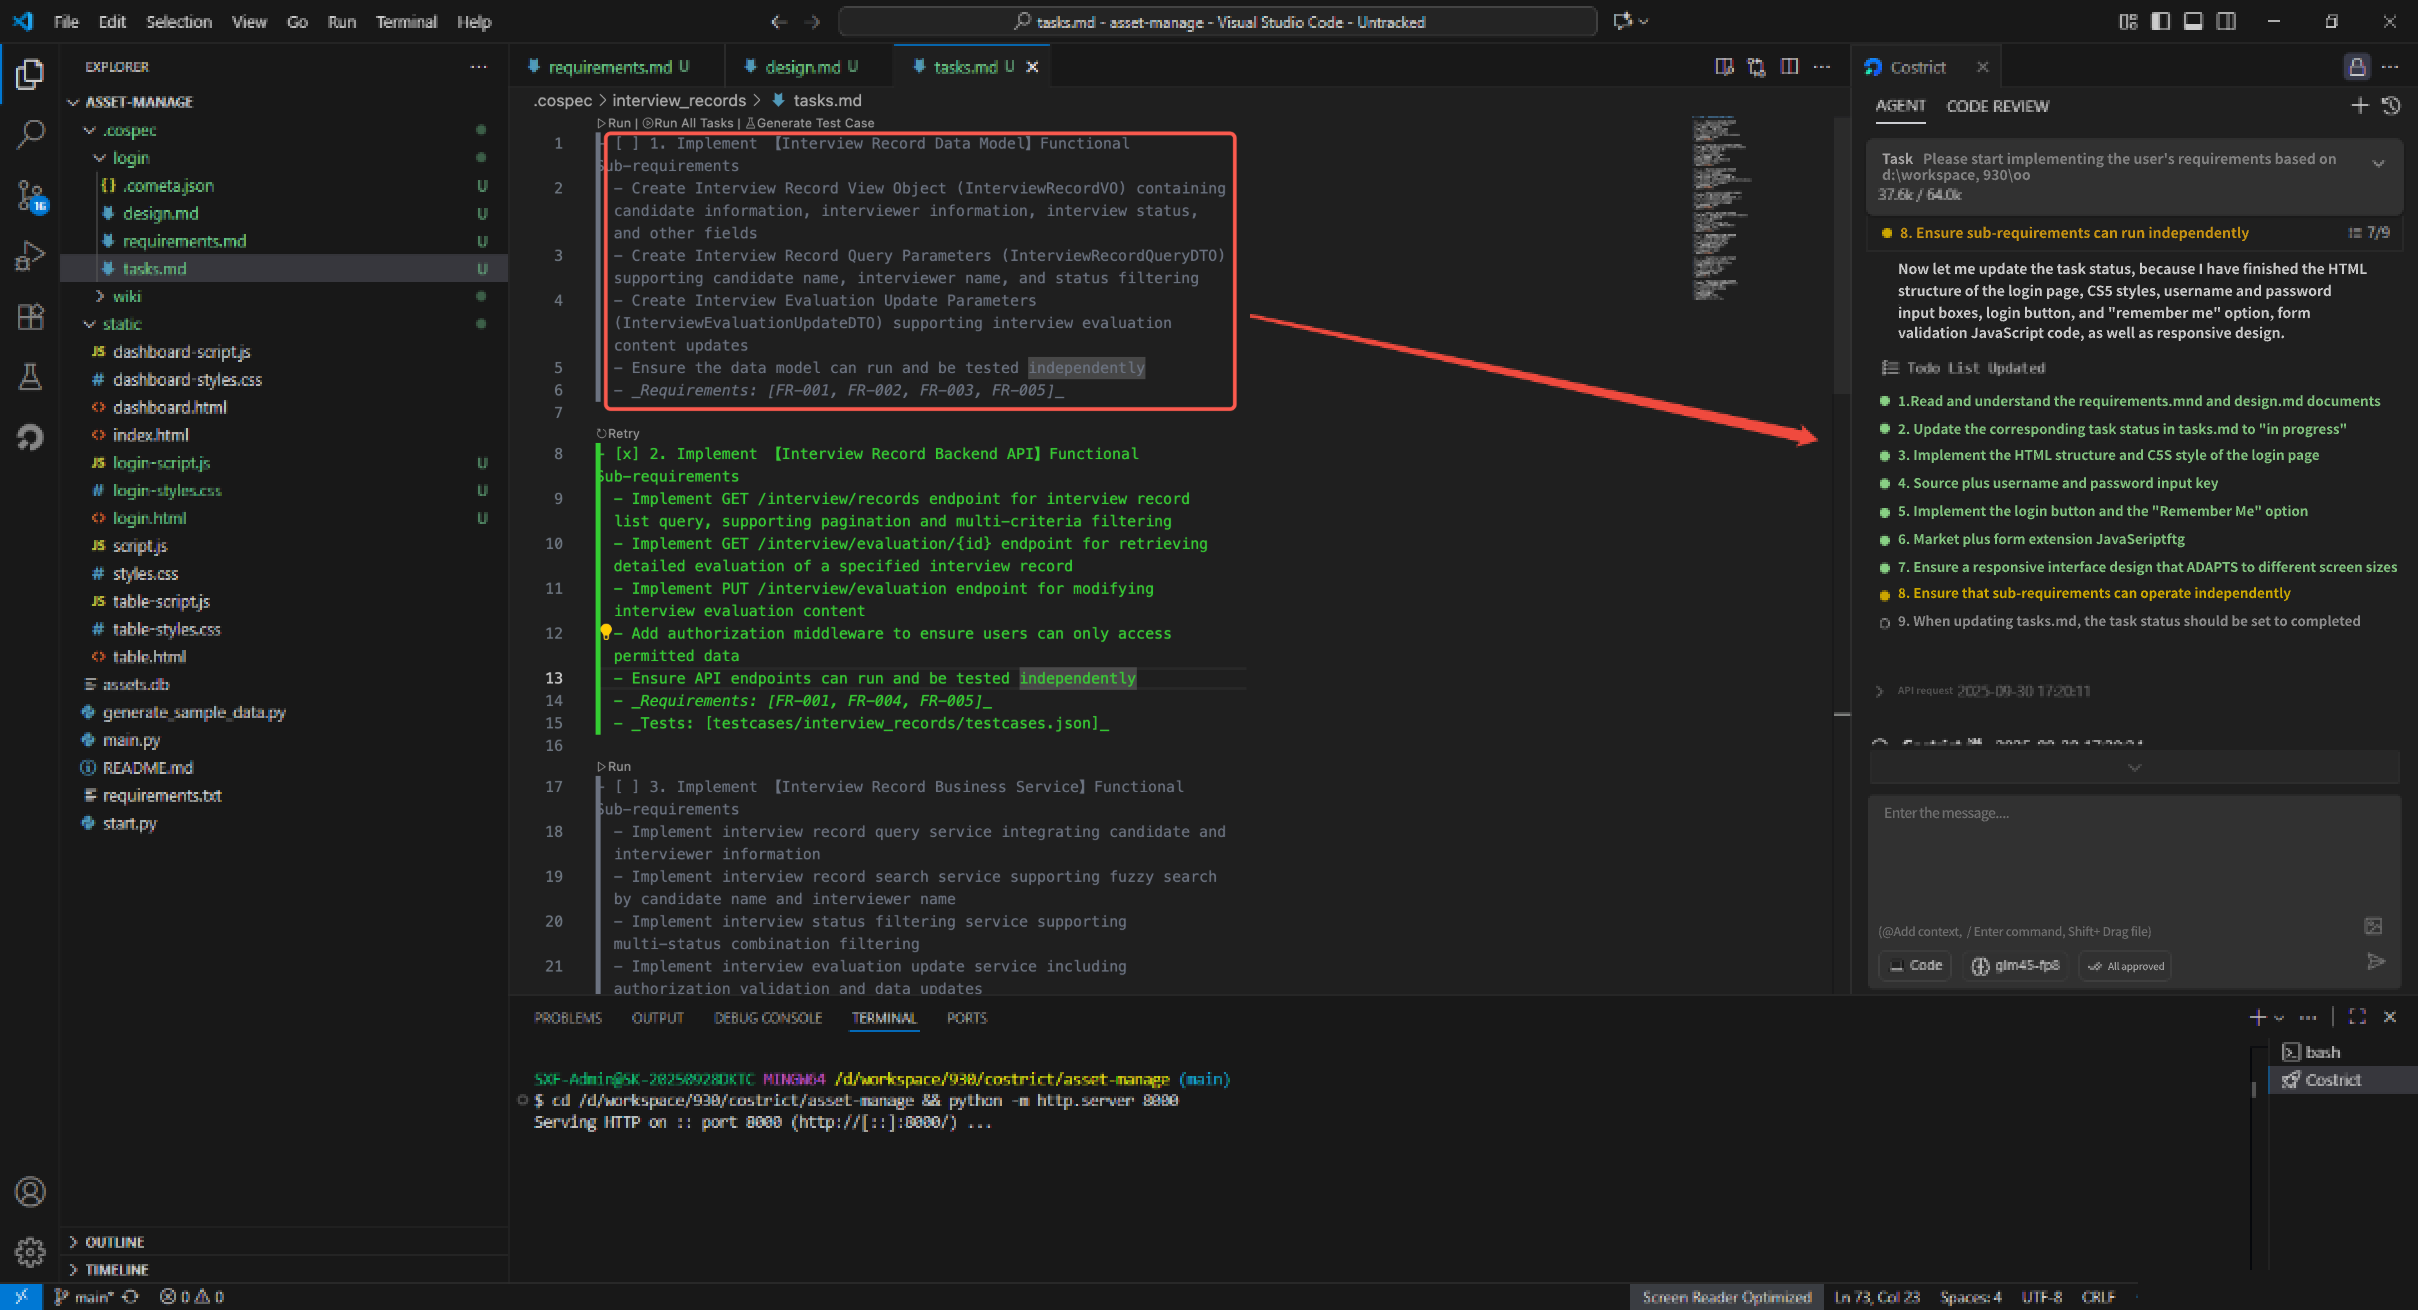
Task: Open the Terminal menu
Action: 405,22
